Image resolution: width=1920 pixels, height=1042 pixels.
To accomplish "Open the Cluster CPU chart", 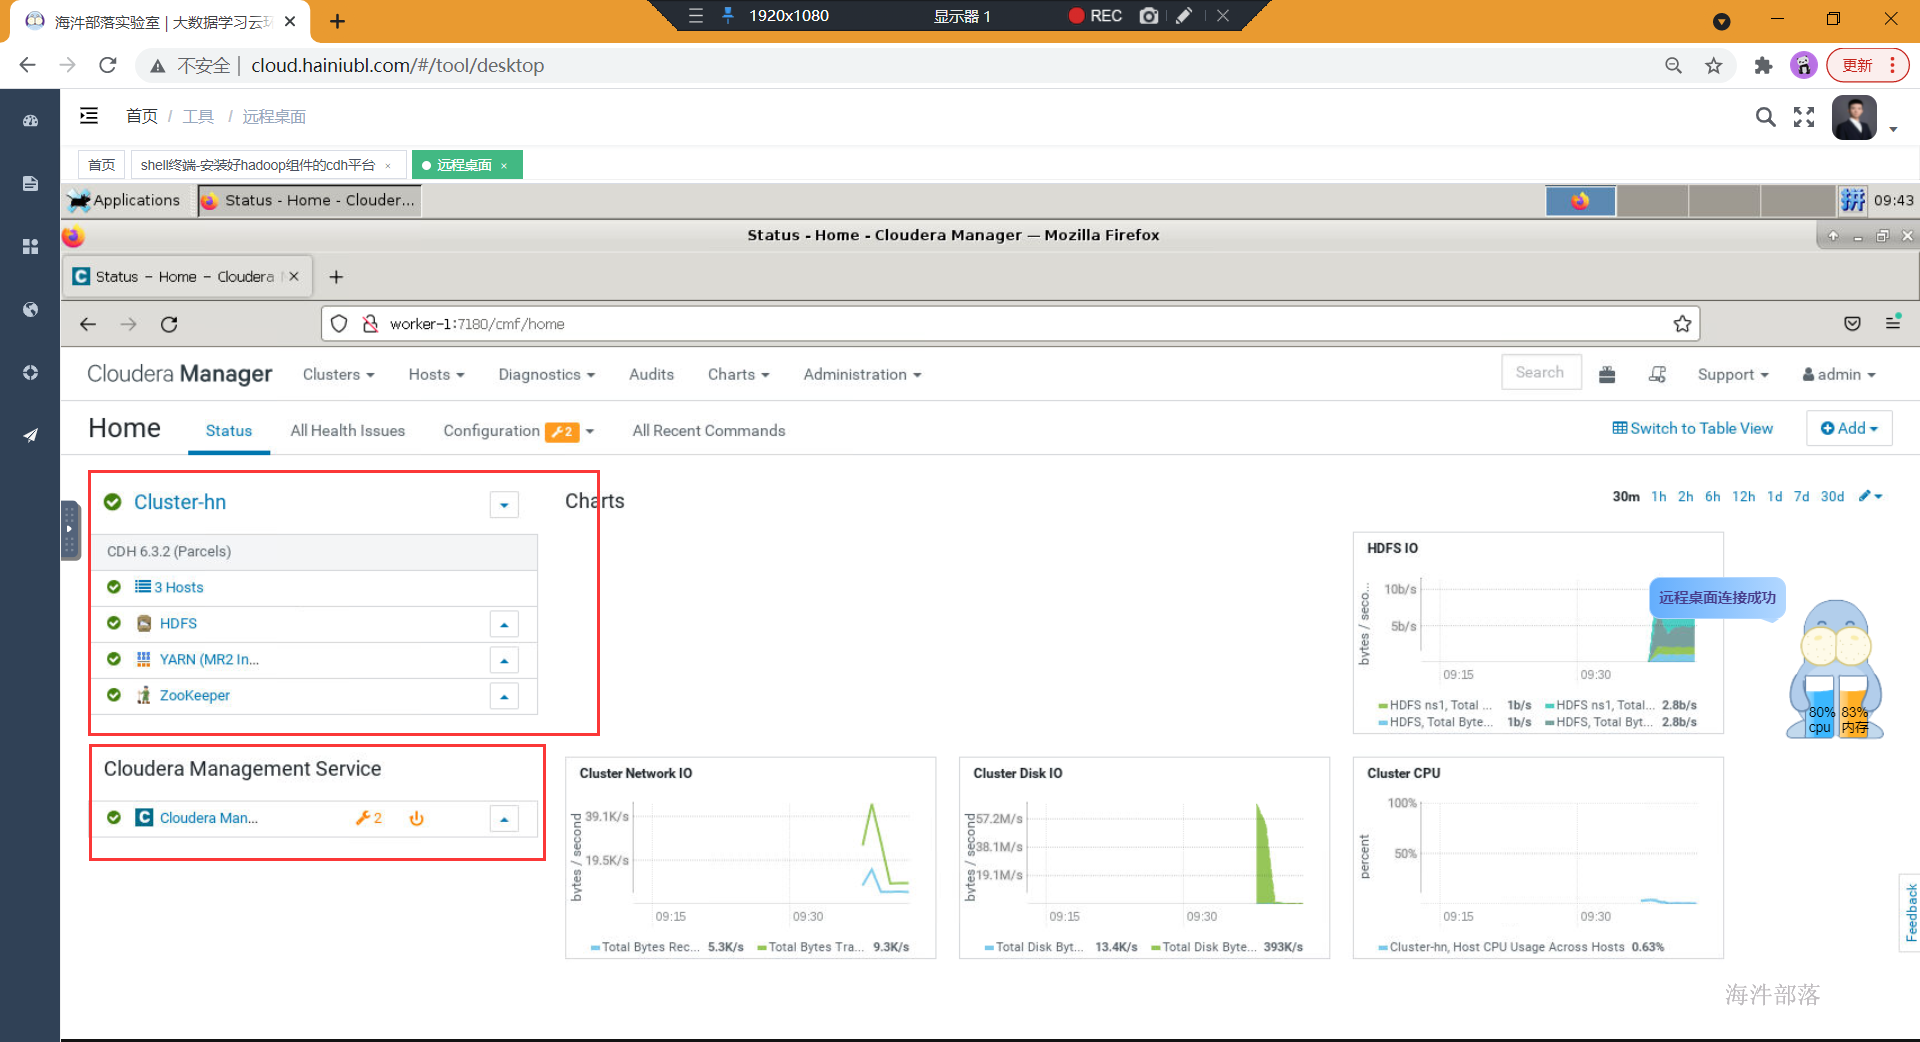I will 1538,857.
